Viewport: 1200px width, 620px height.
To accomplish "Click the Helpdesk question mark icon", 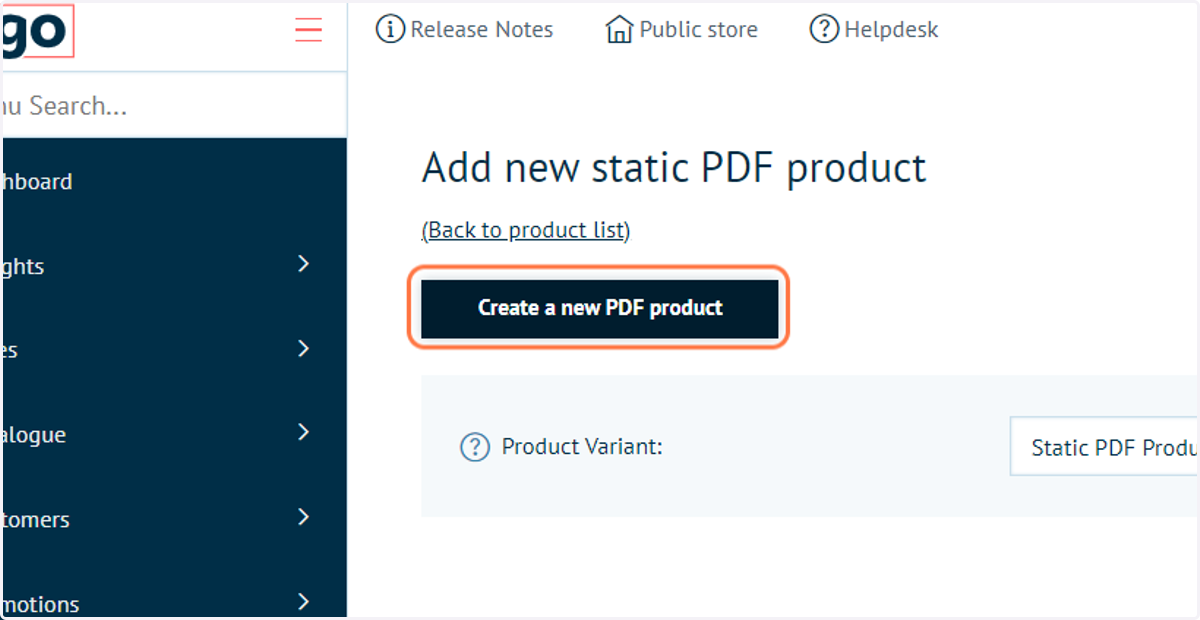I will click(x=824, y=30).
